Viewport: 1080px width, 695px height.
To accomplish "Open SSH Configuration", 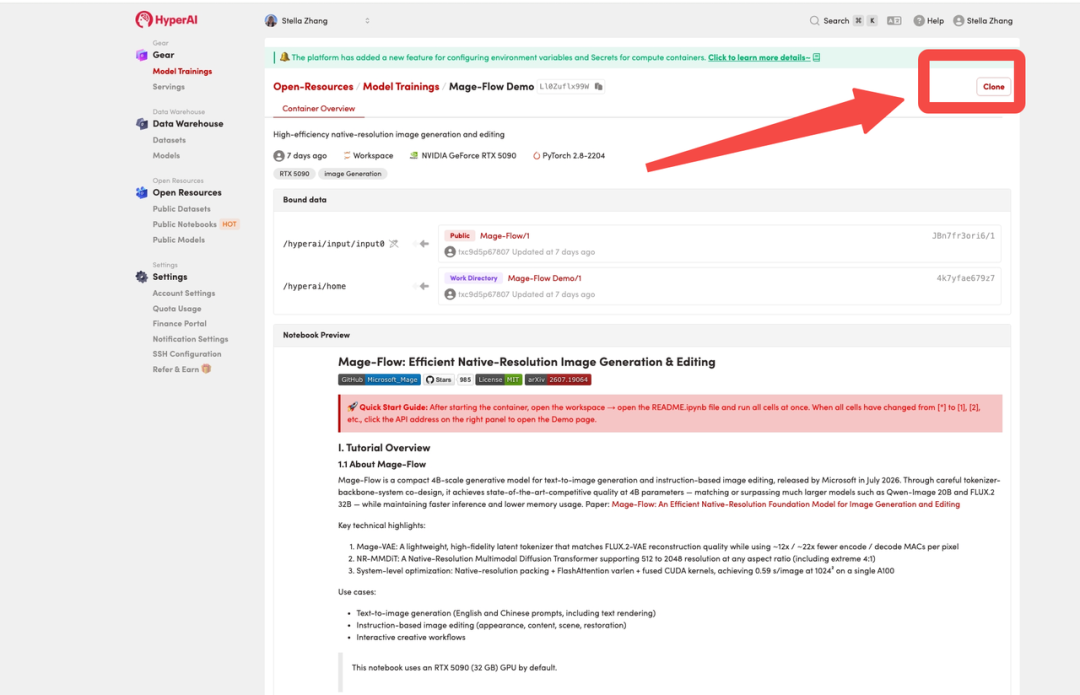I will (x=187, y=354).
